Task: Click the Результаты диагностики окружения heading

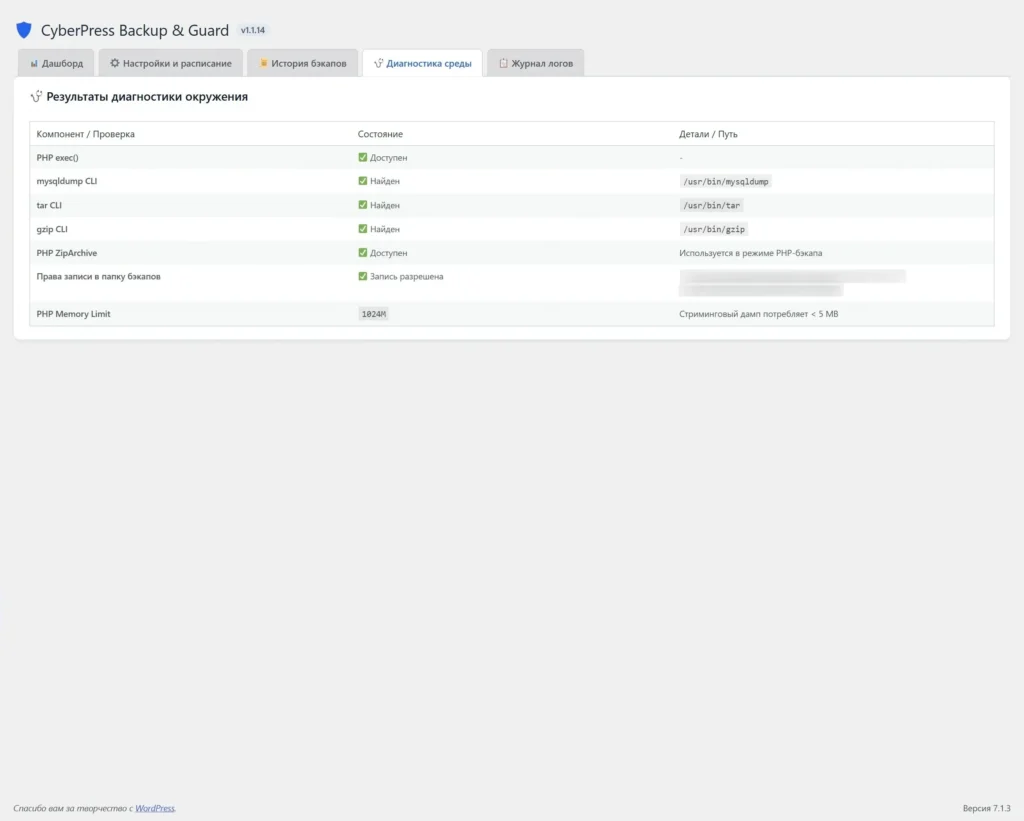Action: (147, 97)
